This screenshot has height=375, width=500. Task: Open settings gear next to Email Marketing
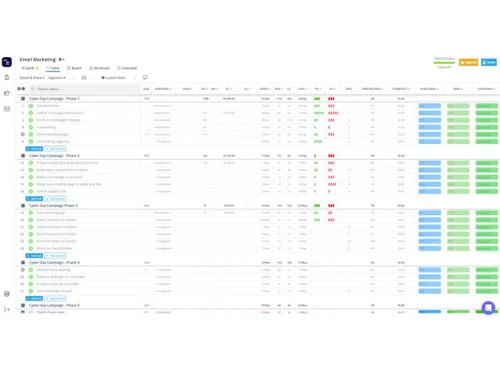(62, 59)
